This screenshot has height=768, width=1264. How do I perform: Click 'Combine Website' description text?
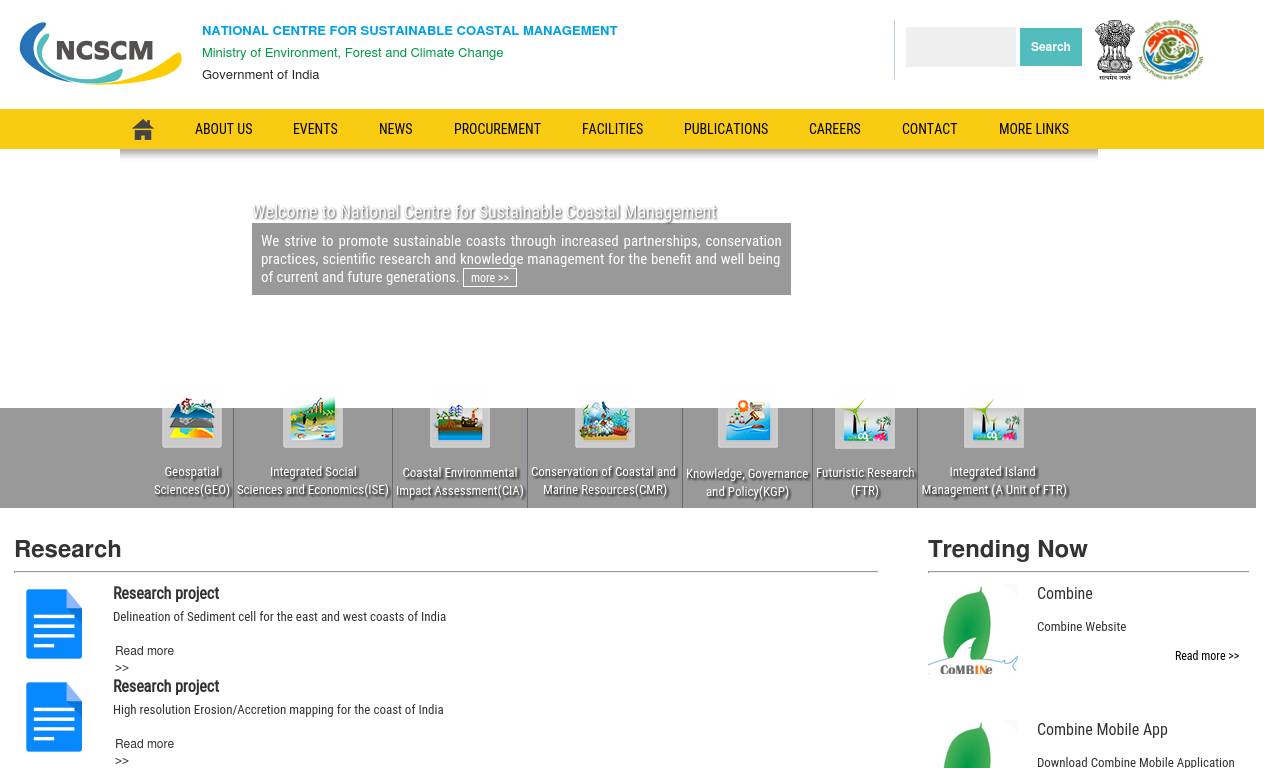click(1082, 627)
